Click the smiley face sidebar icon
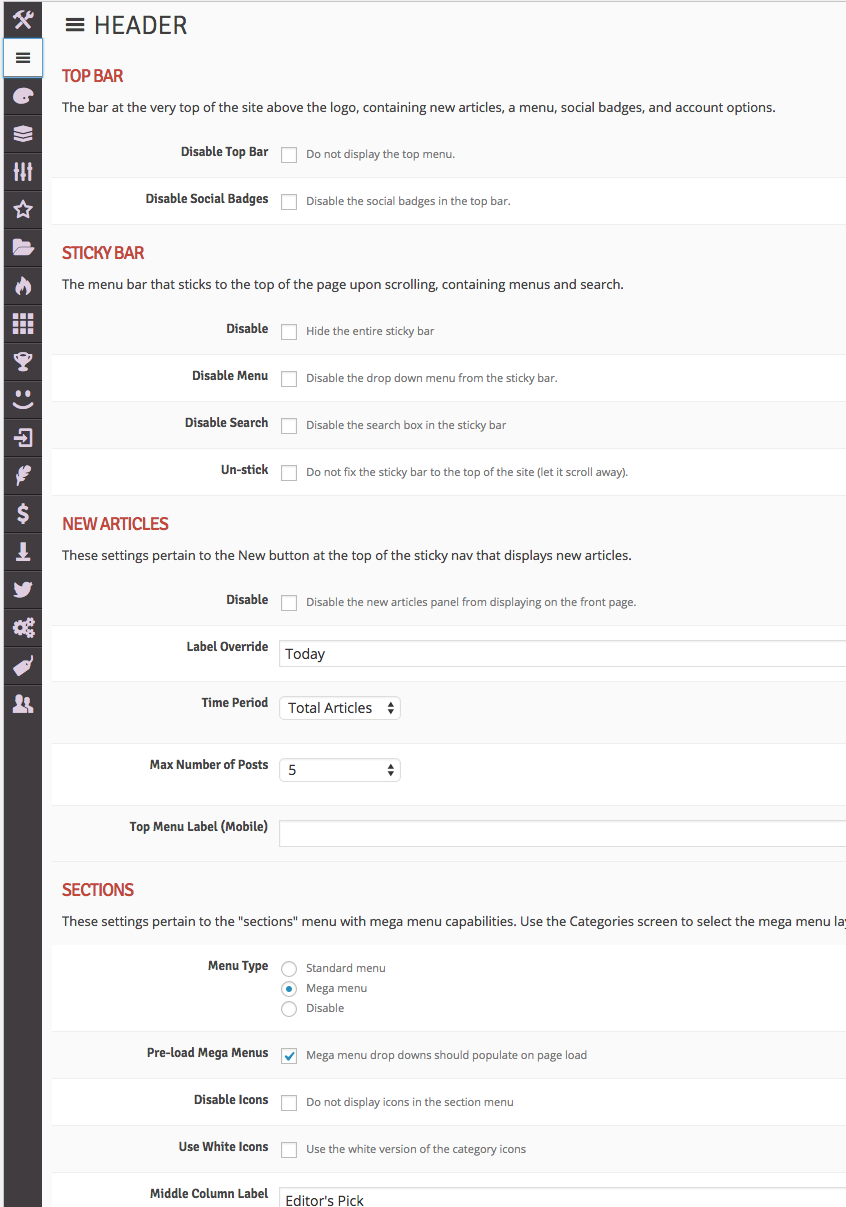846x1207 pixels. click(23, 400)
